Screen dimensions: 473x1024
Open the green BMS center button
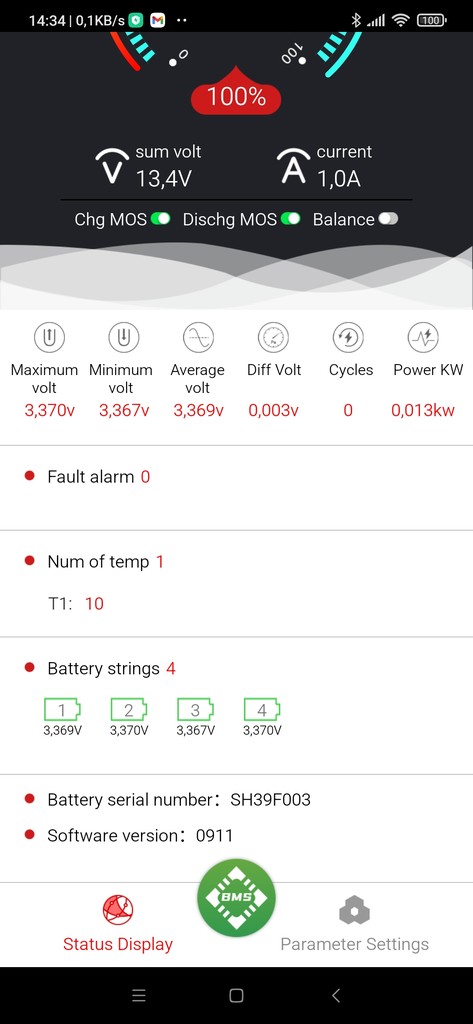[x=236, y=897]
